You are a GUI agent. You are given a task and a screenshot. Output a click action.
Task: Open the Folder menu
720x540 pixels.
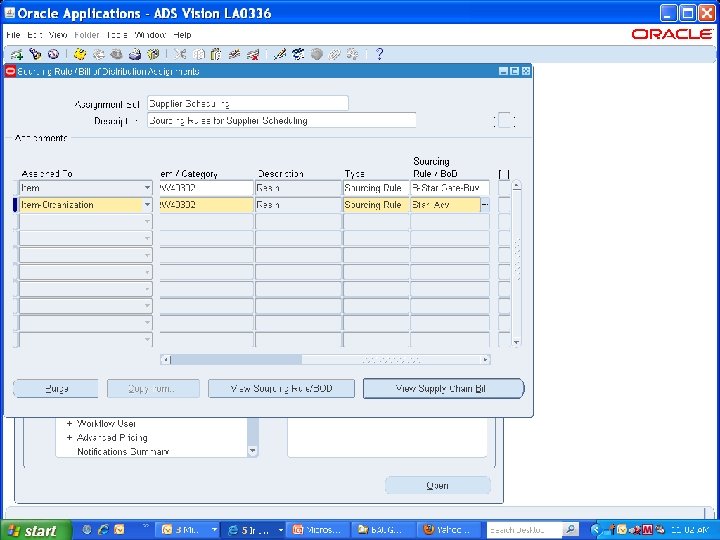(86, 35)
